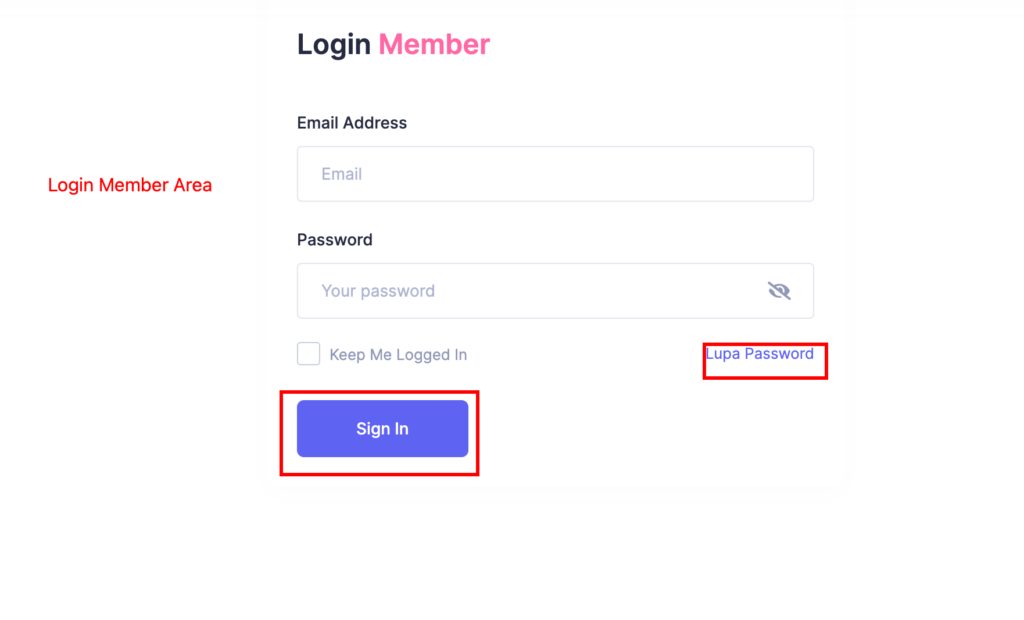
Task: Click the red Login Member Area annotation
Action: pos(129,185)
